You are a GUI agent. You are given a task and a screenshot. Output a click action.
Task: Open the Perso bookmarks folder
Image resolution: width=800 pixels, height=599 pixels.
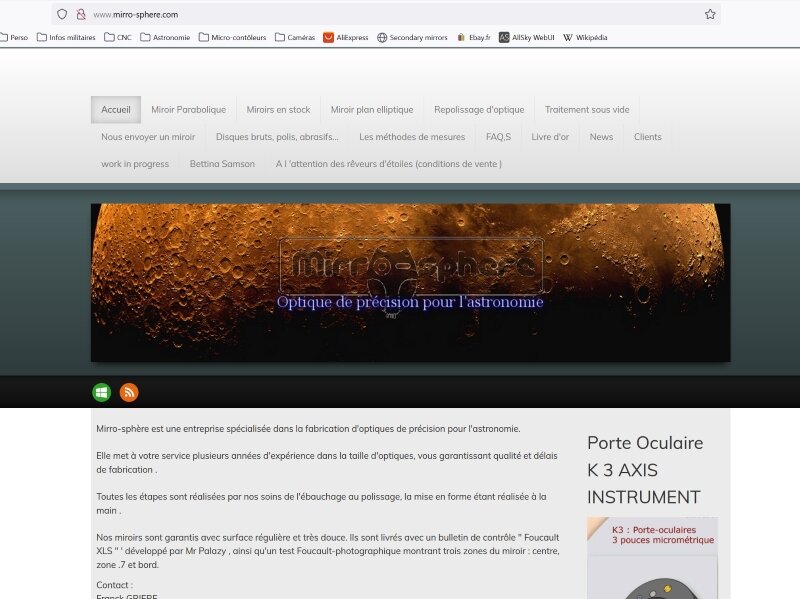click(14, 37)
